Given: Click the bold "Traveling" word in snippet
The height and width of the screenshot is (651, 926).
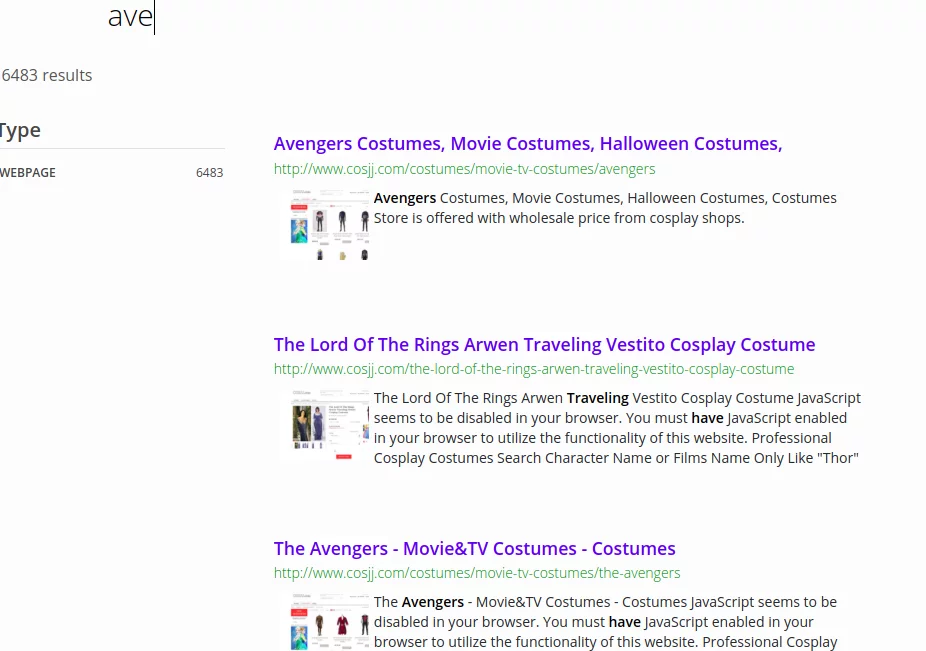Looking at the screenshot, I should (x=597, y=398).
